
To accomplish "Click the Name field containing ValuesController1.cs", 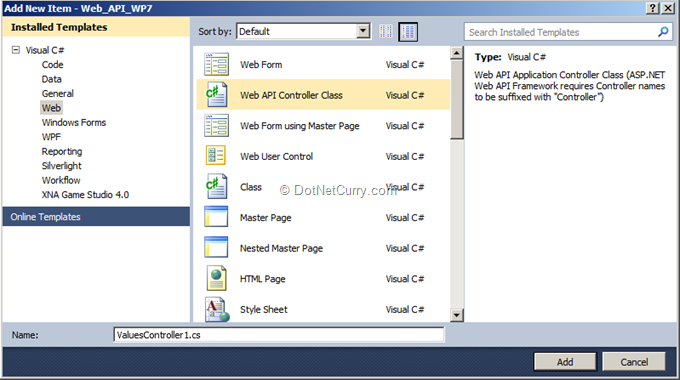I will [279, 334].
